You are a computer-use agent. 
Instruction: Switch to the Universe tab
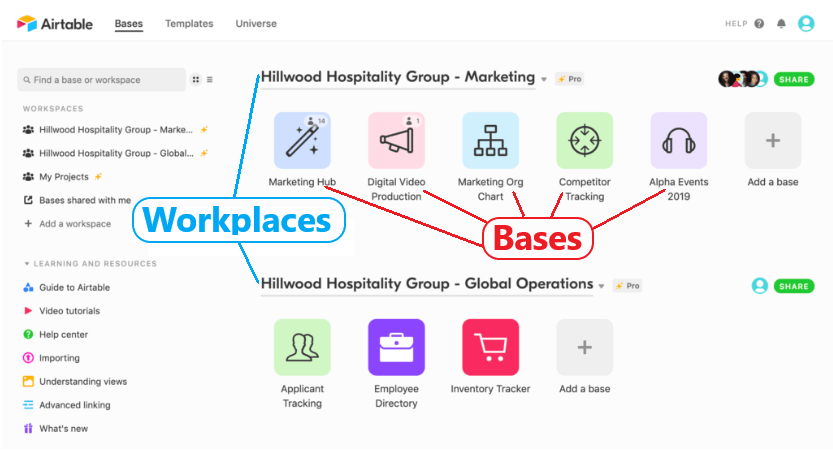coord(256,23)
